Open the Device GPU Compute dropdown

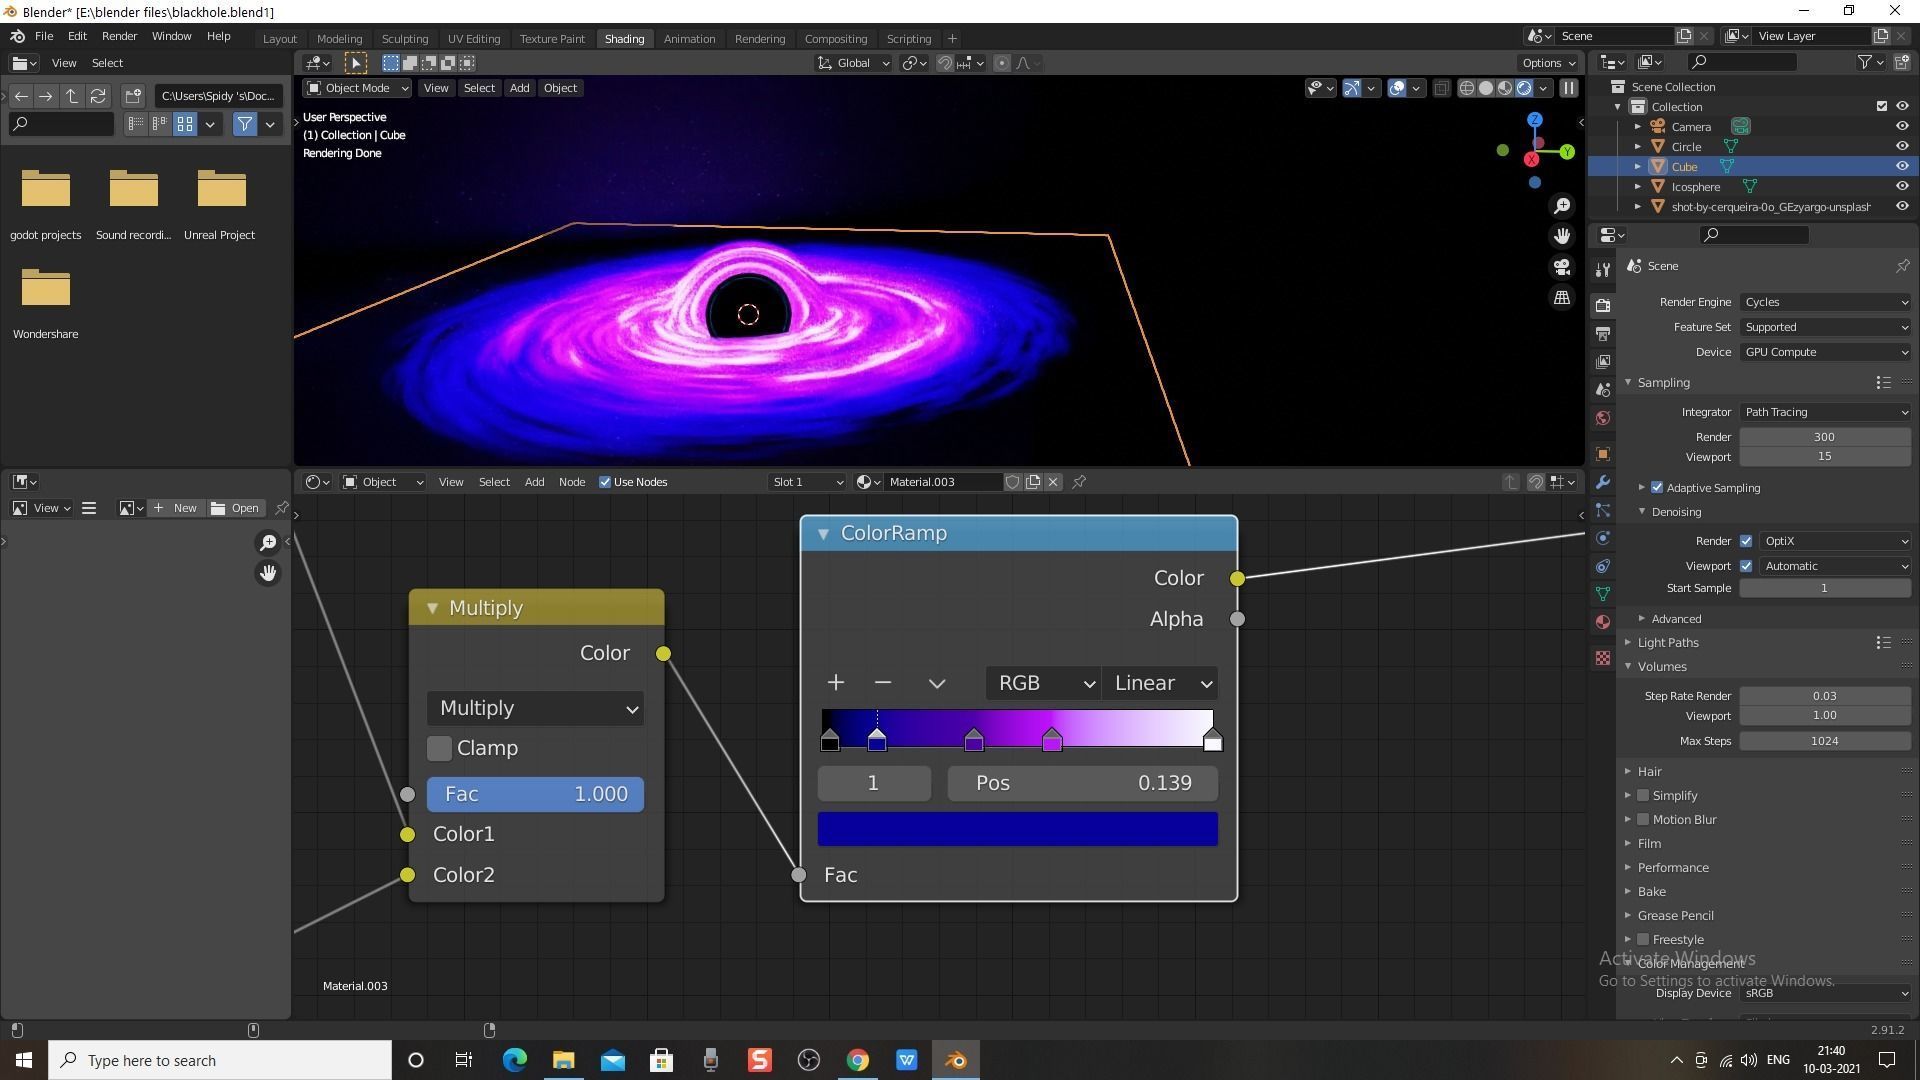coord(1825,352)
